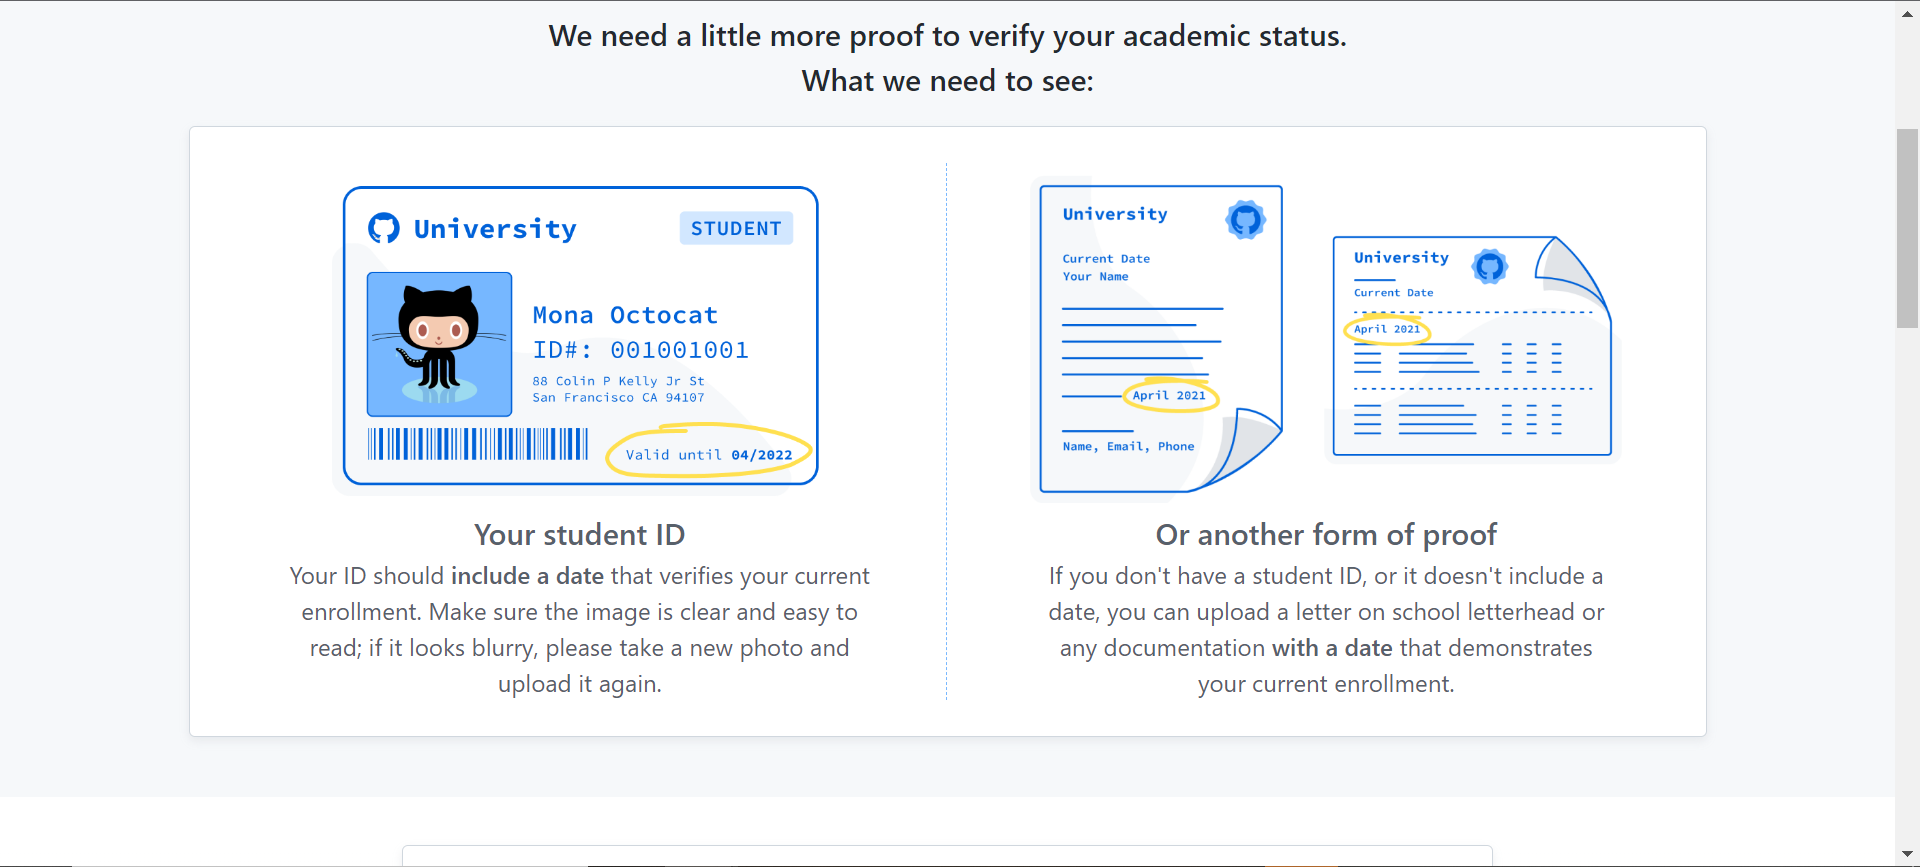Click the circled April 2021 on the right document
This screenshot has height=867, width=1920.
tap(1387, 330)
